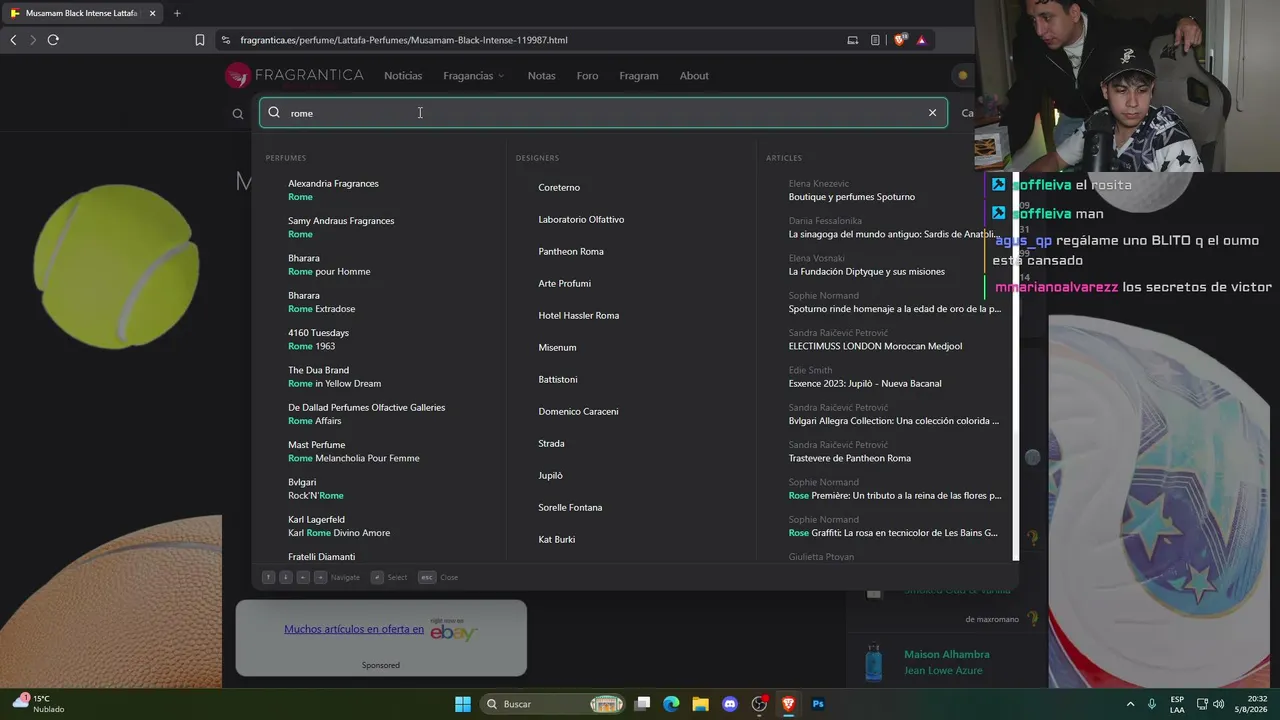Image resolution: width=1280 pixels, height=720 pixels.
Task: Open the Brave Shields icon
Action: 900,40
